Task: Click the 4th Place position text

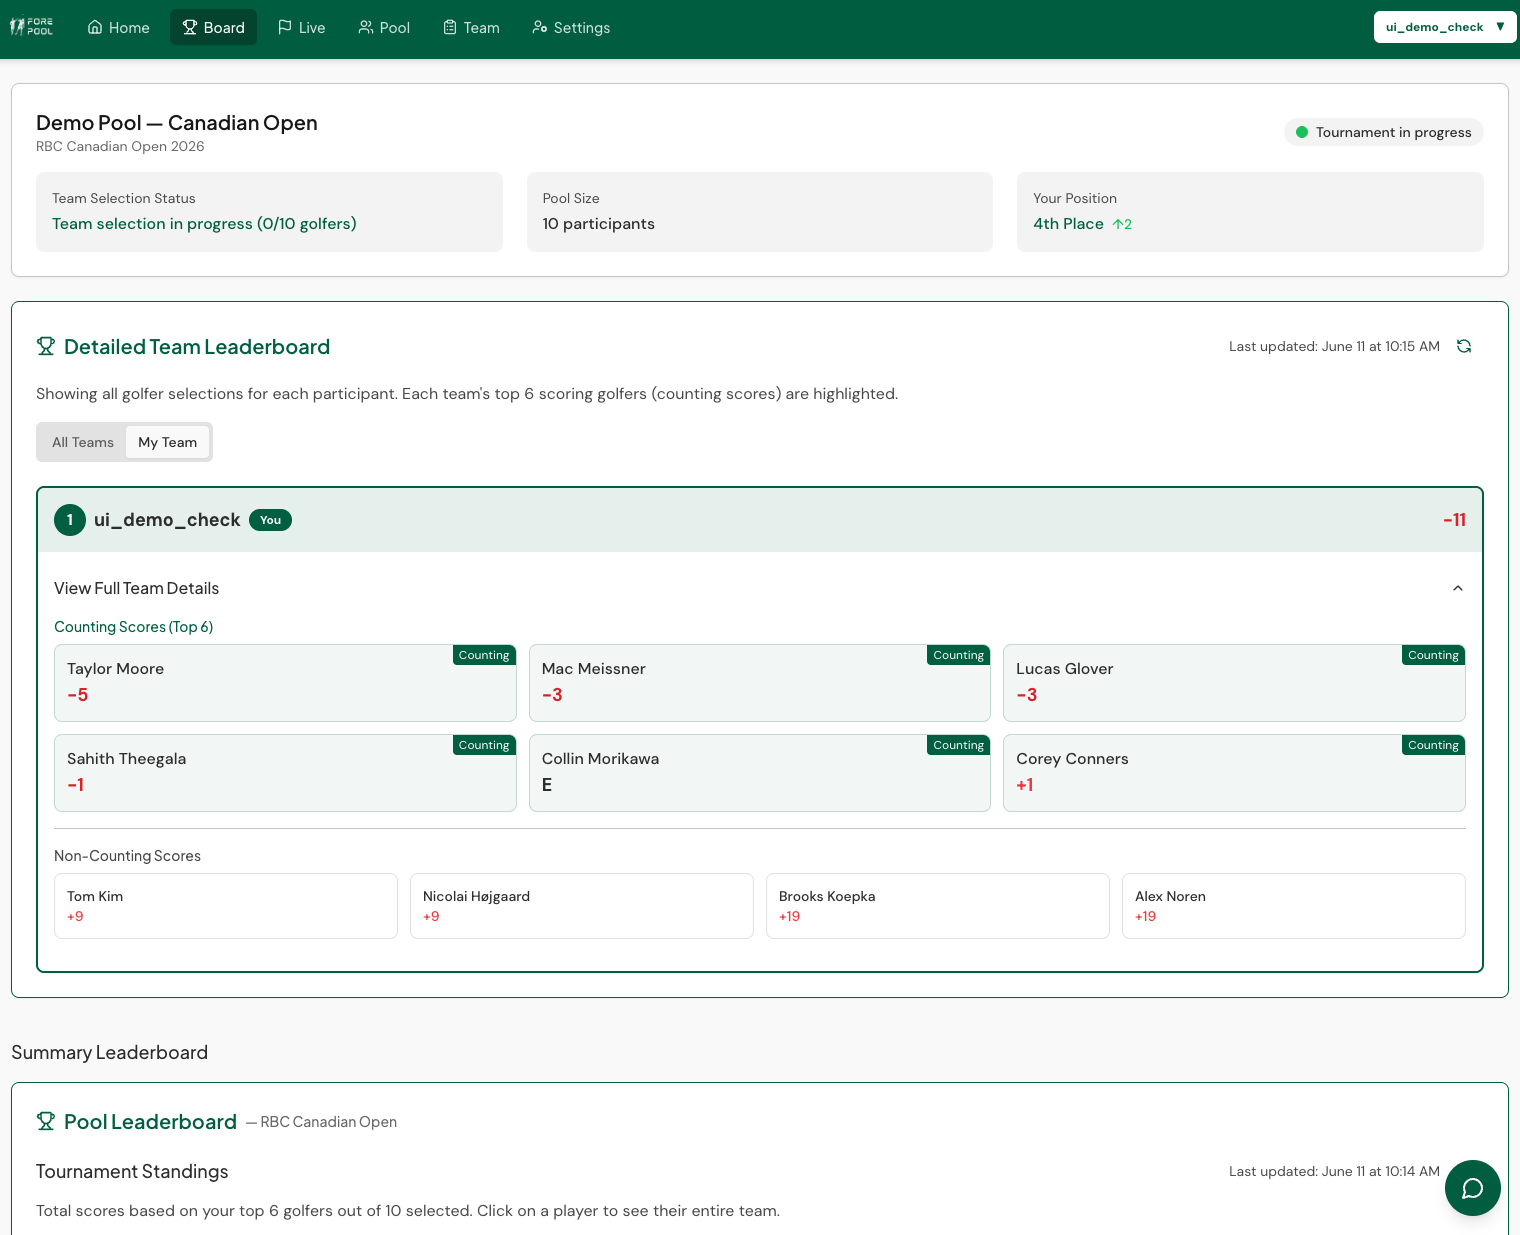Action: 1068,224
